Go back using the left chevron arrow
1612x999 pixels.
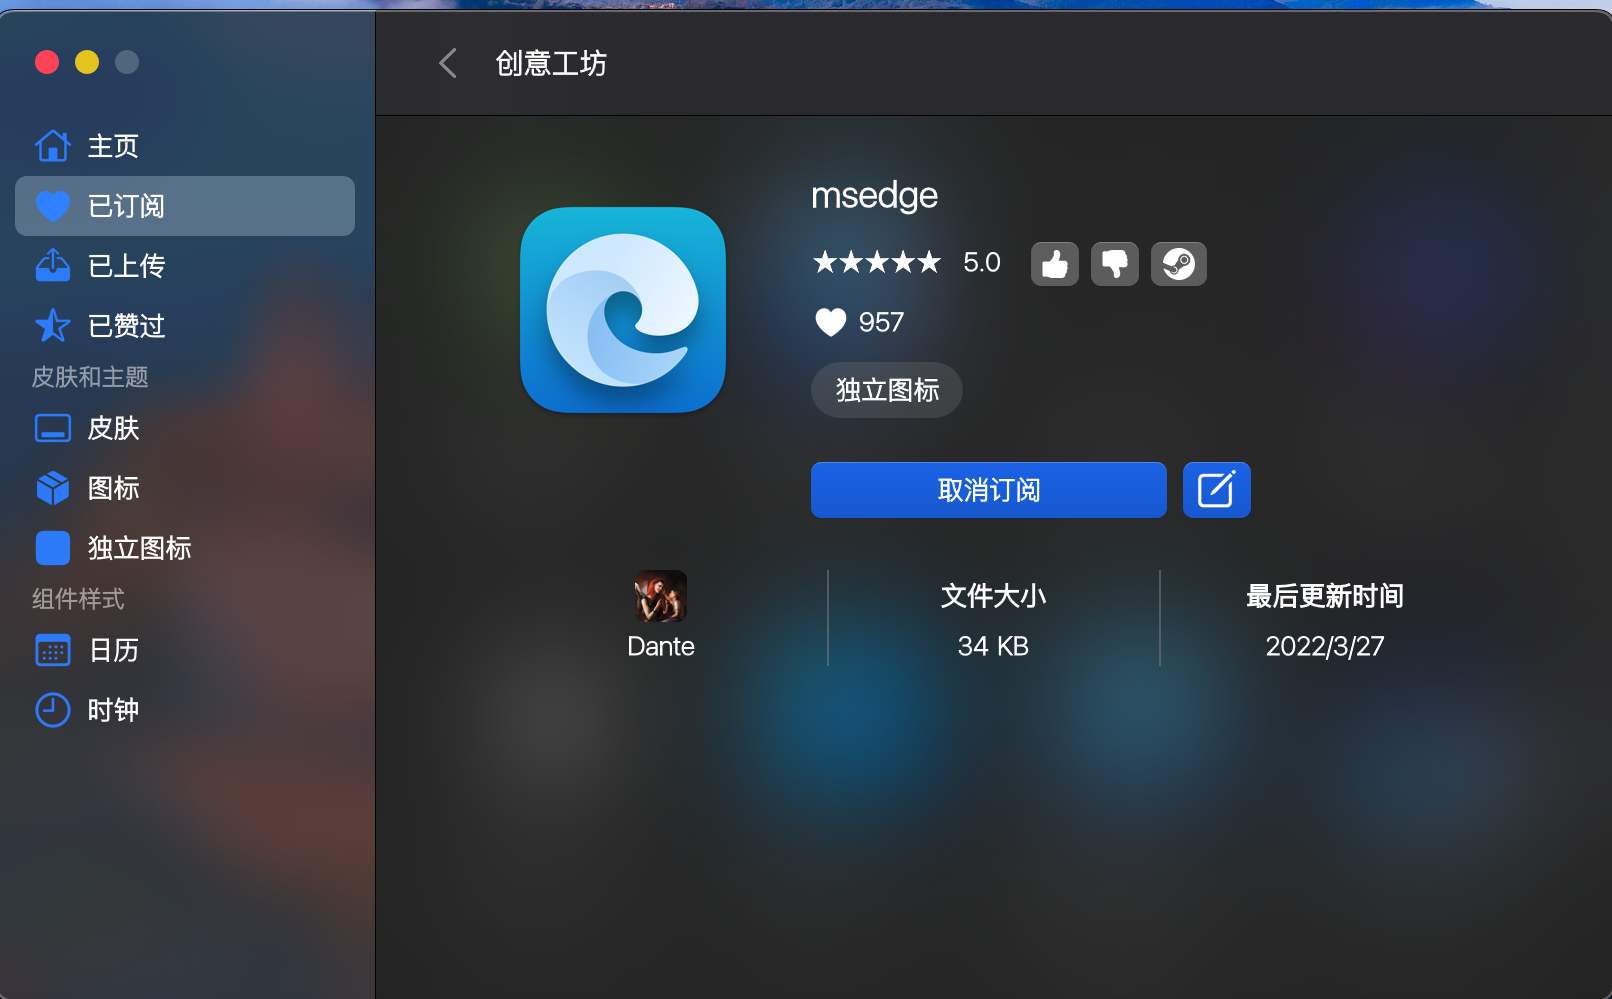coord(448,63)
